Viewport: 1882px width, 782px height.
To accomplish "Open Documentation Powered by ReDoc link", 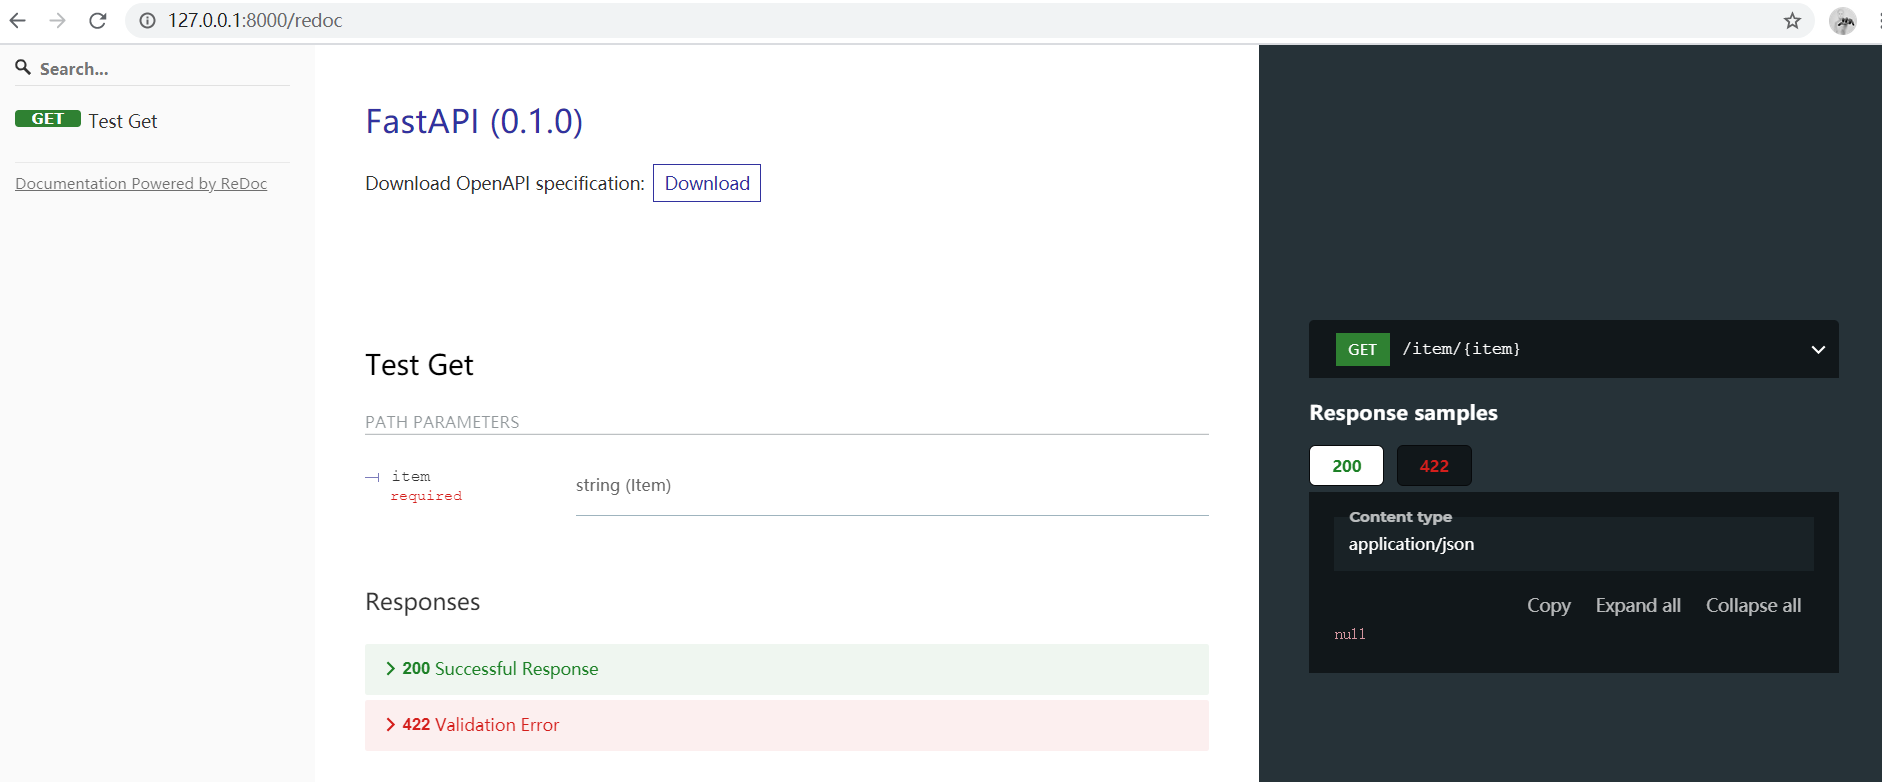I will click(141, 184).
